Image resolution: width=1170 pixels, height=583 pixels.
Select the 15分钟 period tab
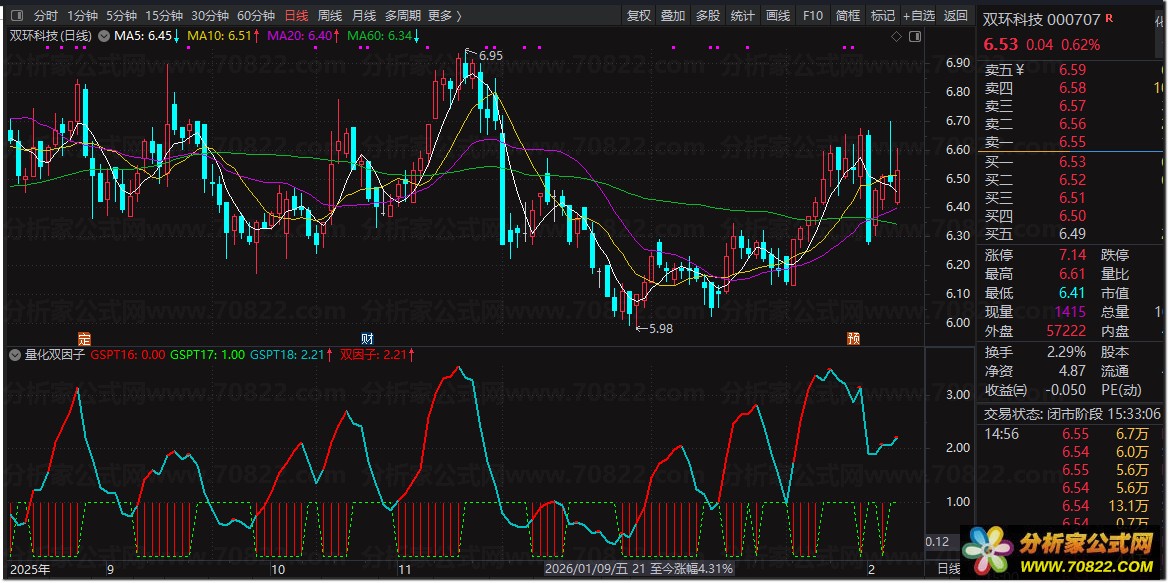click(x=163, y=16)
